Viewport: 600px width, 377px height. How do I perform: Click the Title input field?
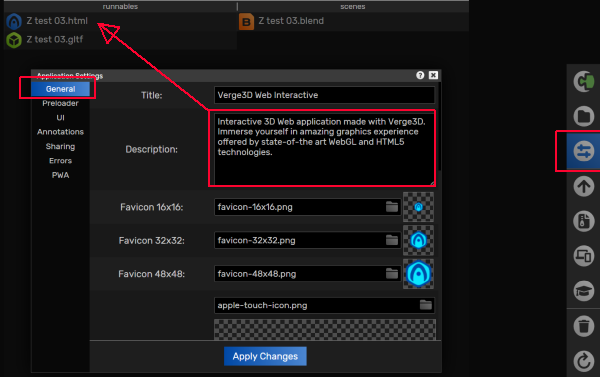click(324, 95)
